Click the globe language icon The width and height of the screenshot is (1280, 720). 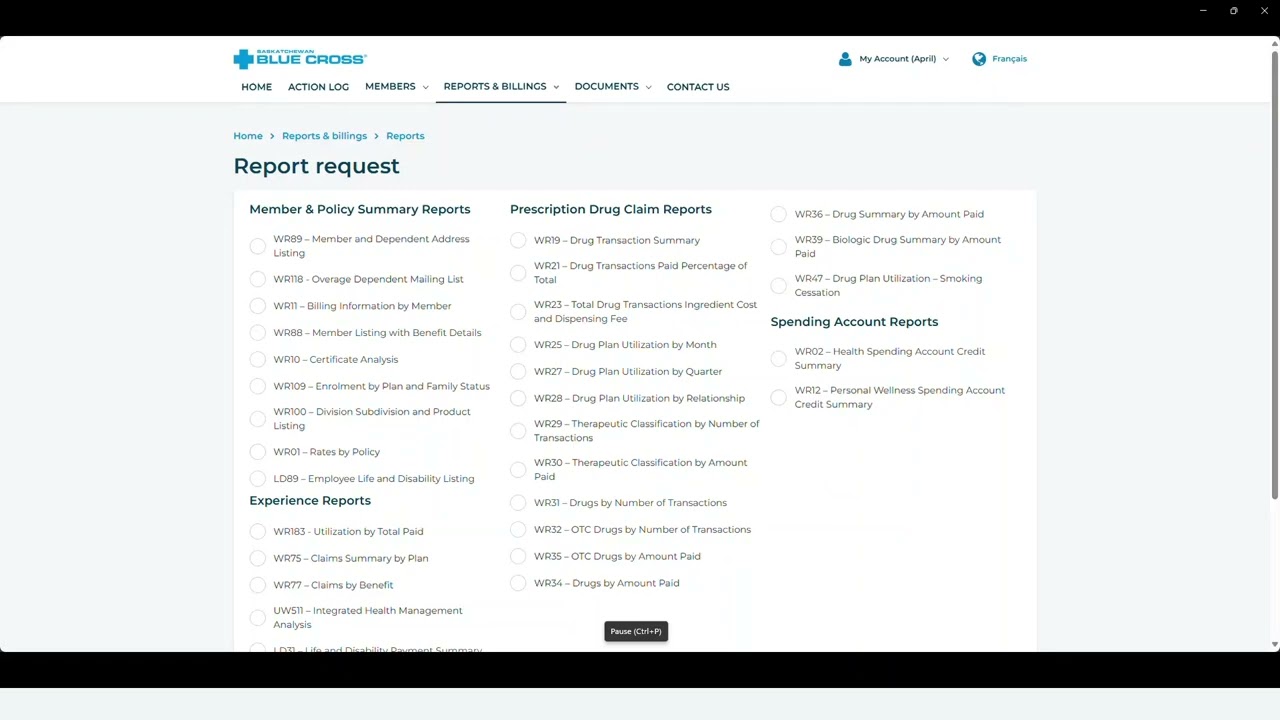(979, 59)
